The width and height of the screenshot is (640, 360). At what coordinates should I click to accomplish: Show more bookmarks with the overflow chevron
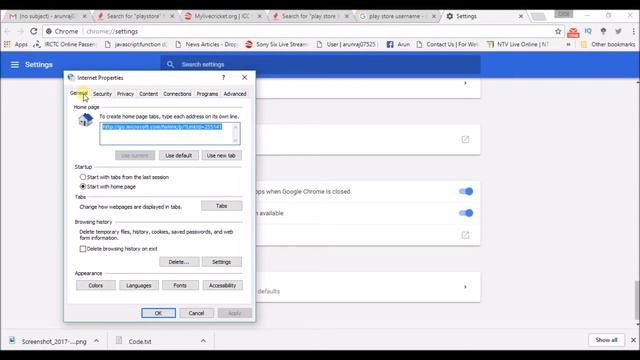coord(568,44)
